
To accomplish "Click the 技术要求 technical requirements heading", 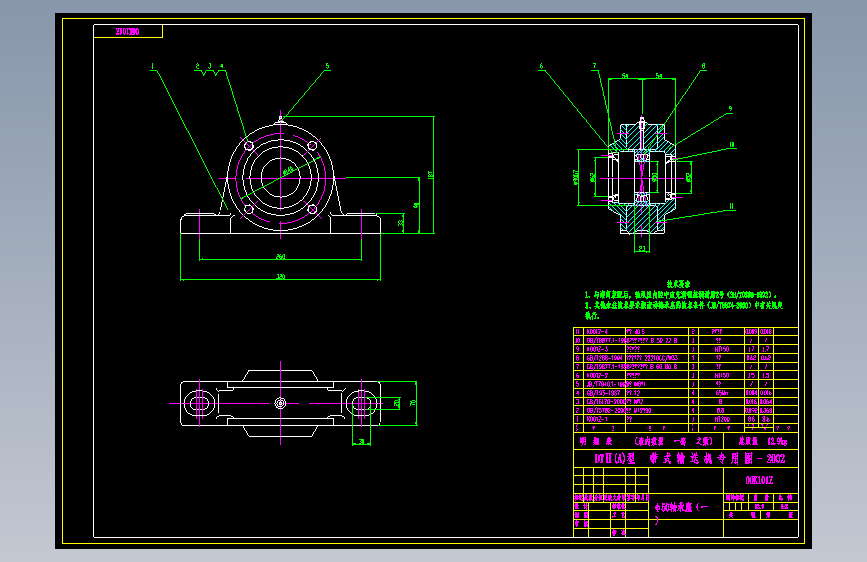I will tap(678, 284).
